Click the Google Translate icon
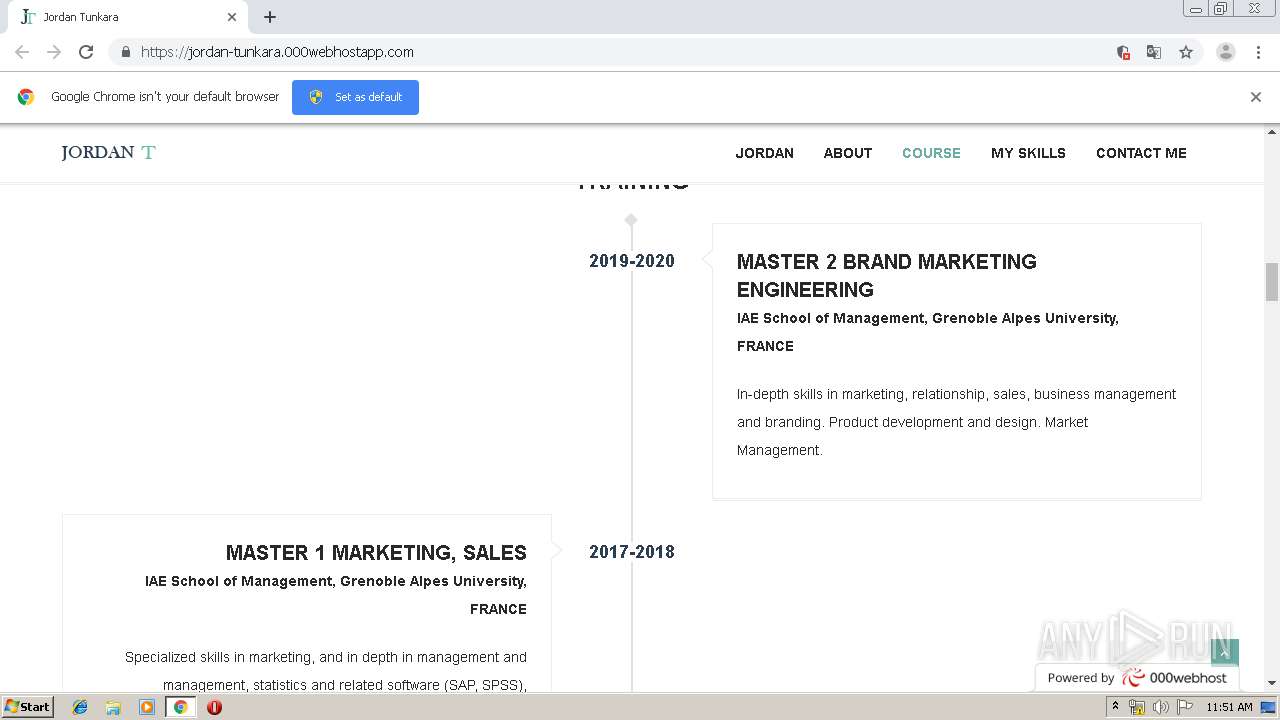Viewport: 1280px width, 720px height. [x=1153, y=52]
